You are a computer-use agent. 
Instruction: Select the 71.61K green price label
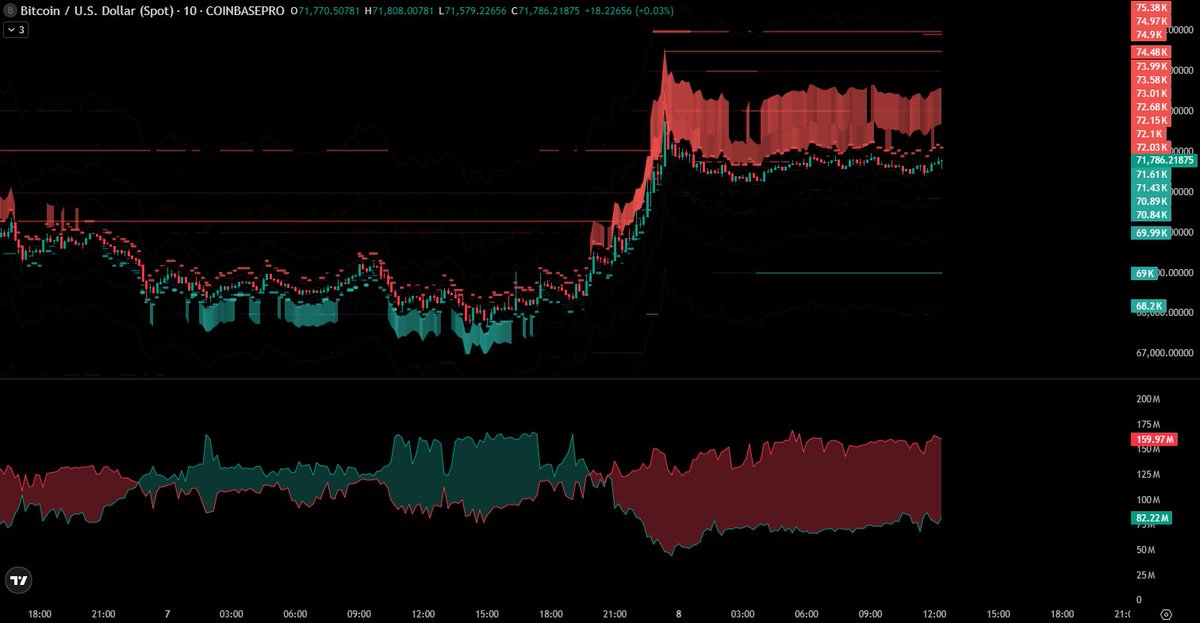[x=1152, y=174]
